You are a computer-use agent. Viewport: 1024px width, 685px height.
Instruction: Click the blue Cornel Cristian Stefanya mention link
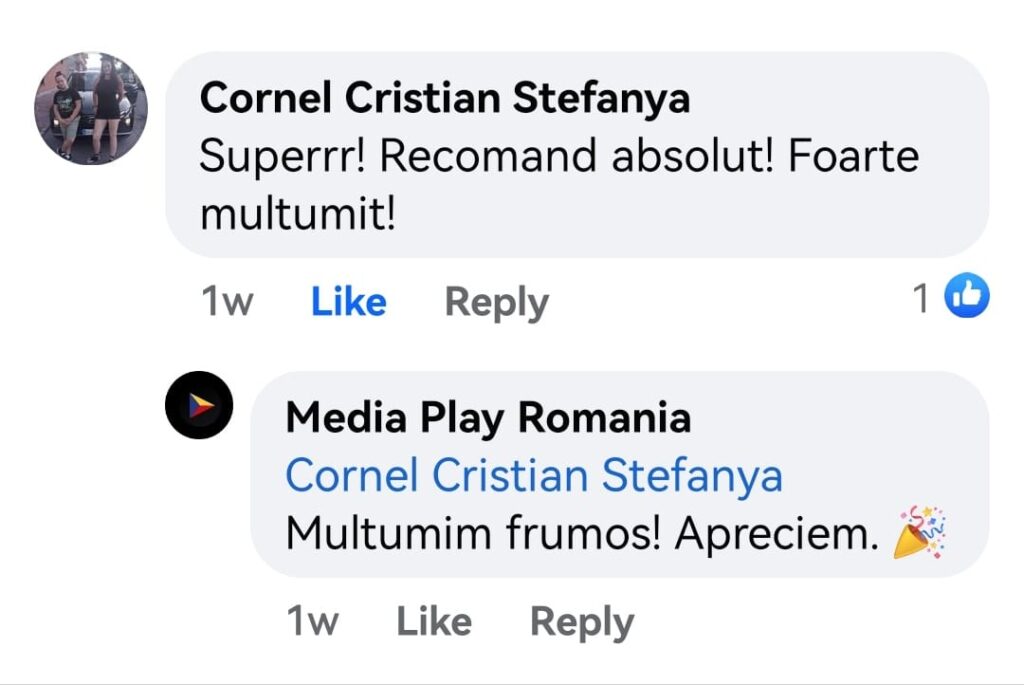[534, 476]
